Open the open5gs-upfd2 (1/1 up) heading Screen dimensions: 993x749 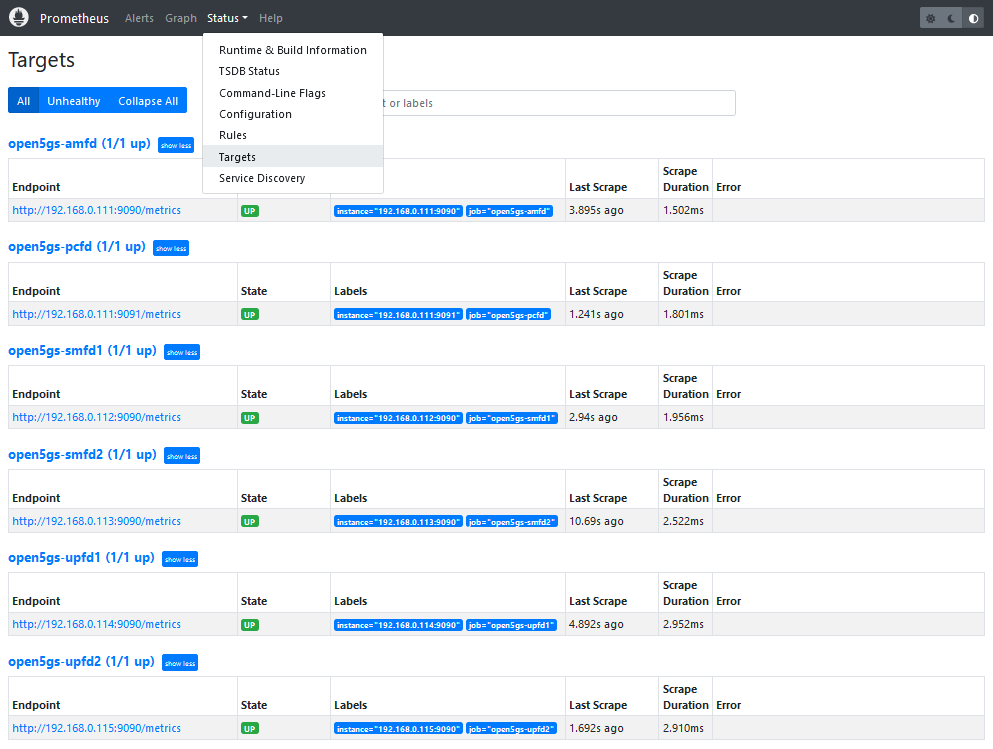pos(81,662)
